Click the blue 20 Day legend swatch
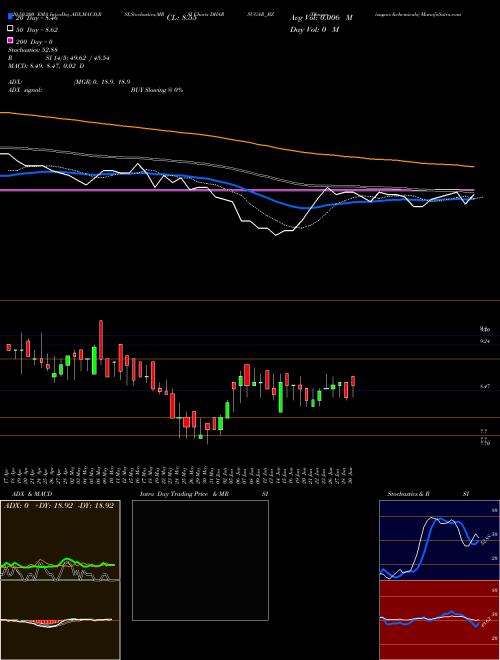 10,16
